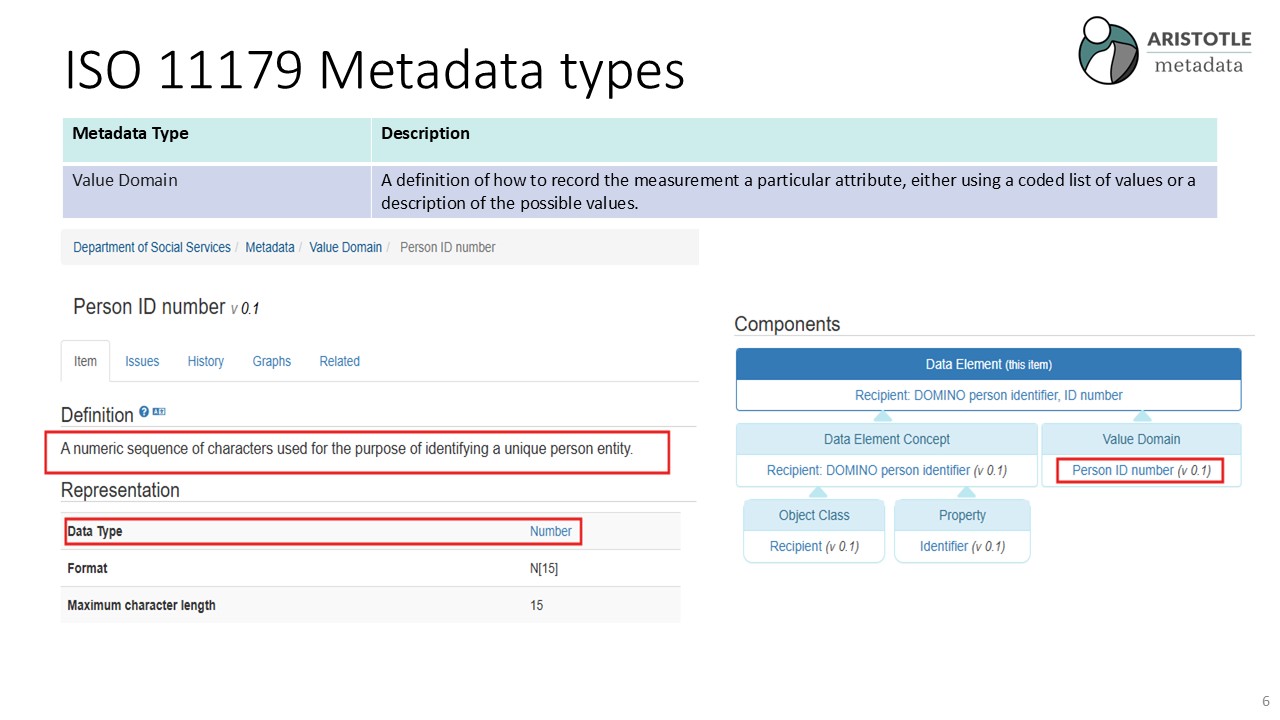
Task: Click the Value Domain component header box
Action: 1141,439
